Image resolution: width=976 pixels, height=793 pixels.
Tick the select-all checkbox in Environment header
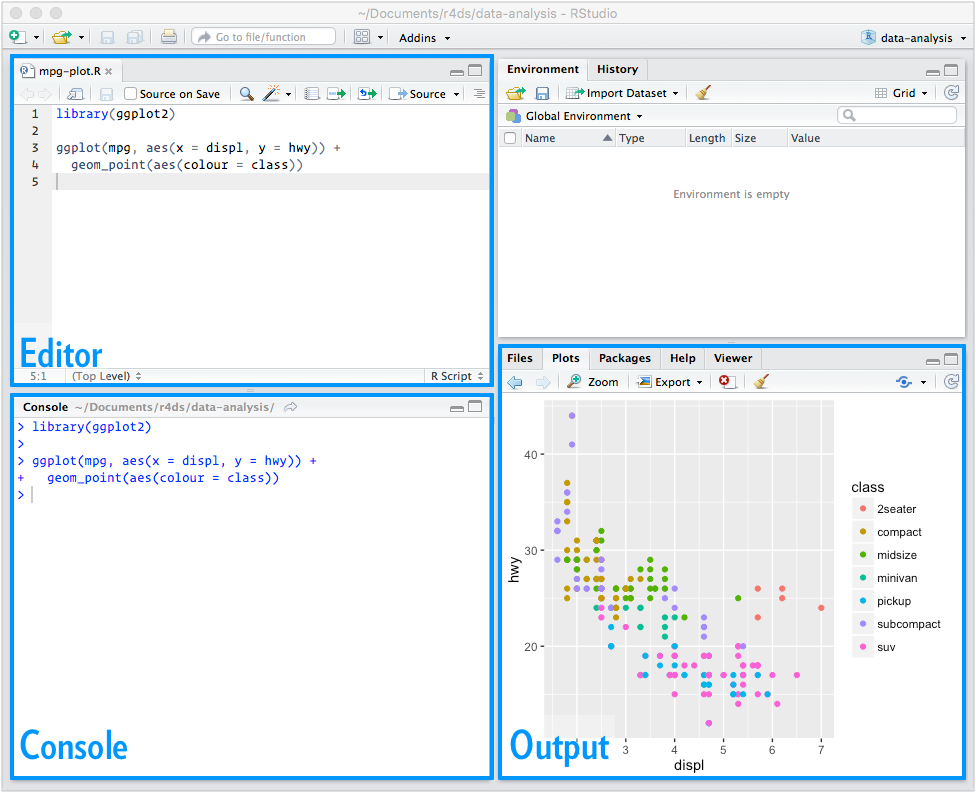click(x=510, y=138)
